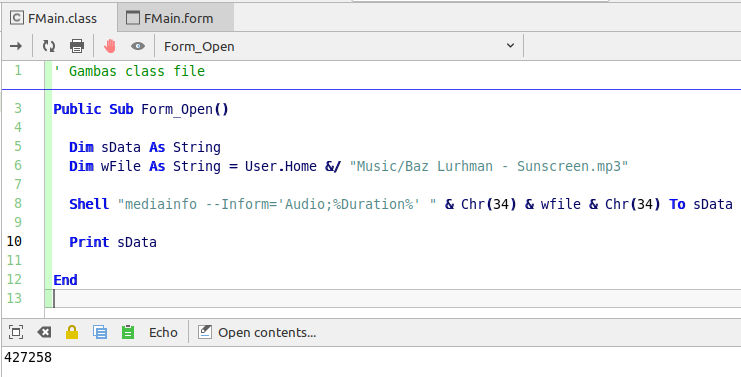The width and height of the screenshot is (741, 377).
Task: Click the mediainfo command string
Action: click(277, 205)
